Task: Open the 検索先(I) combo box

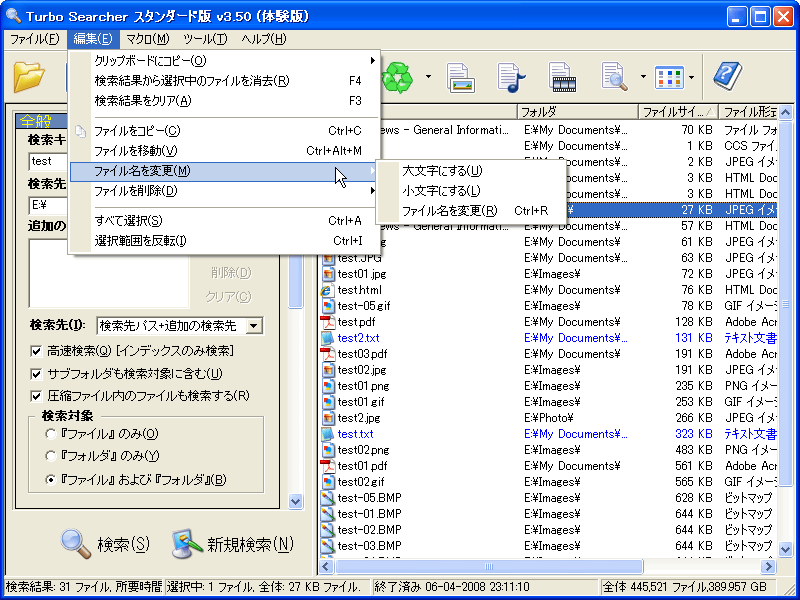Action: coord(180,326)
